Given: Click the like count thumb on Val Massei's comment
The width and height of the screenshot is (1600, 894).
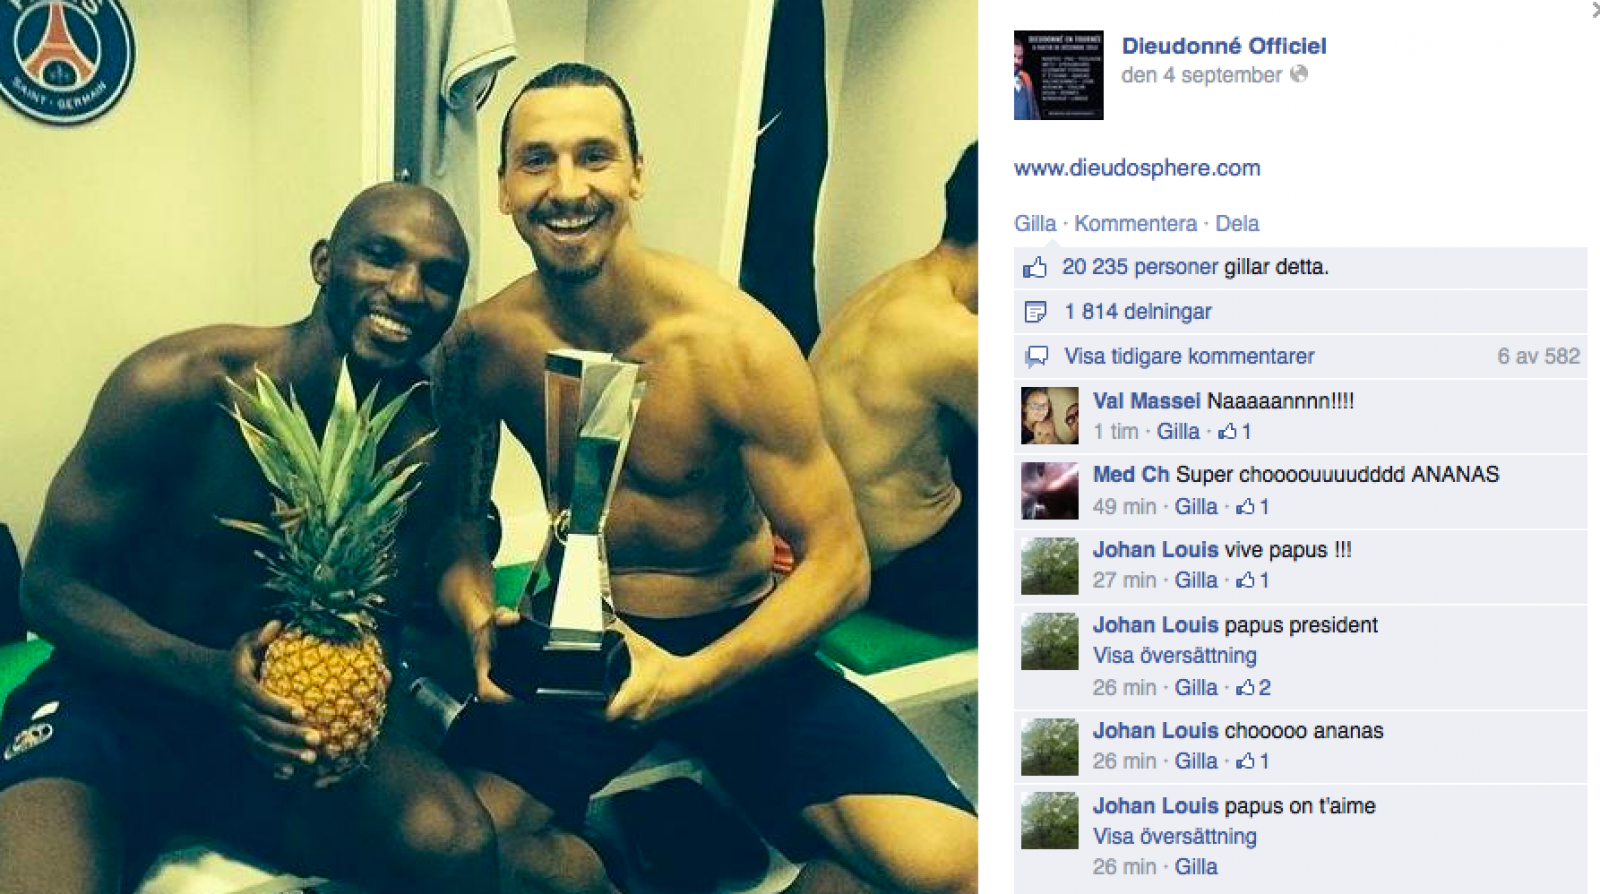Looking at the screenshot, I should click(x=1227, y=431).
